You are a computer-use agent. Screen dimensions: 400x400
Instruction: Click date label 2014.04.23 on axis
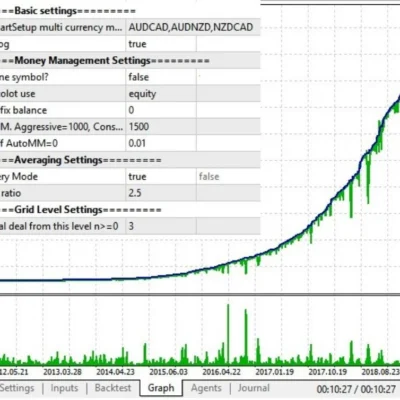(115, 372)
